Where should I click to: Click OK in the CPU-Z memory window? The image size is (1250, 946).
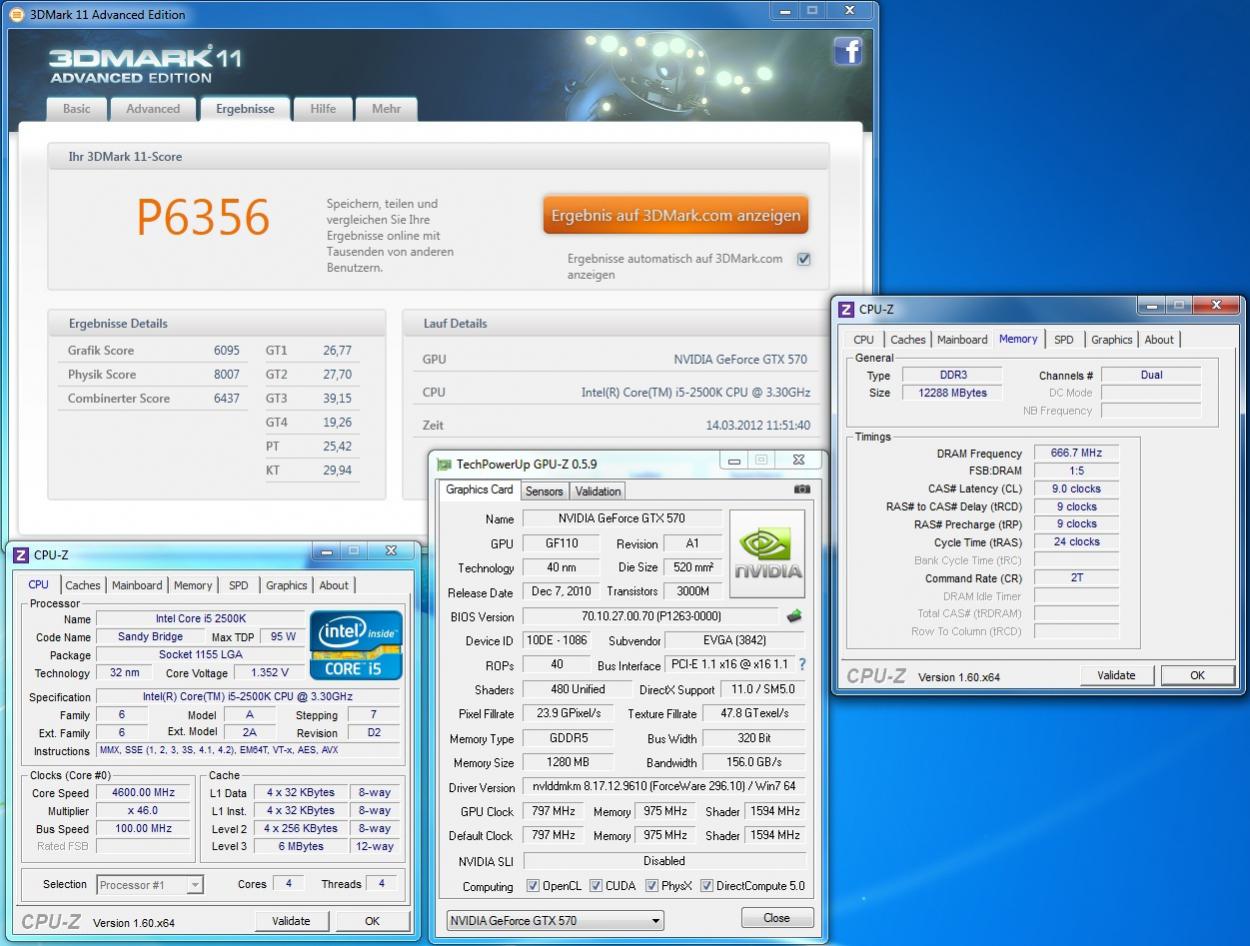click(1197, 675)
